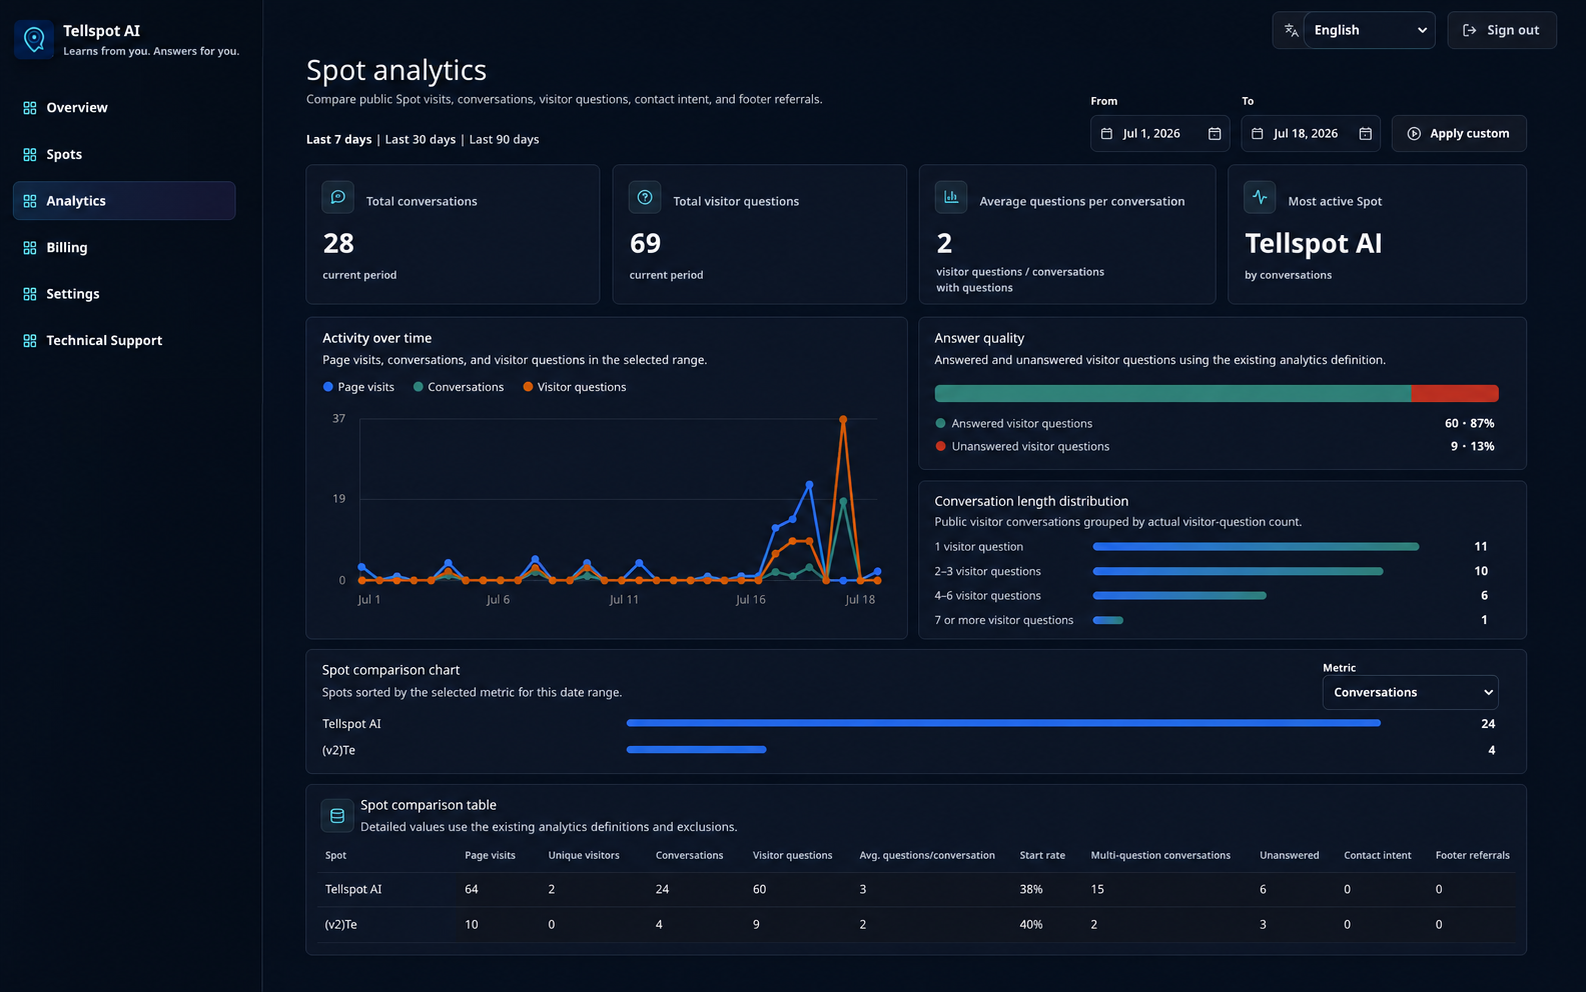Click (v2)Te row in comparison table

pos(916,925)
